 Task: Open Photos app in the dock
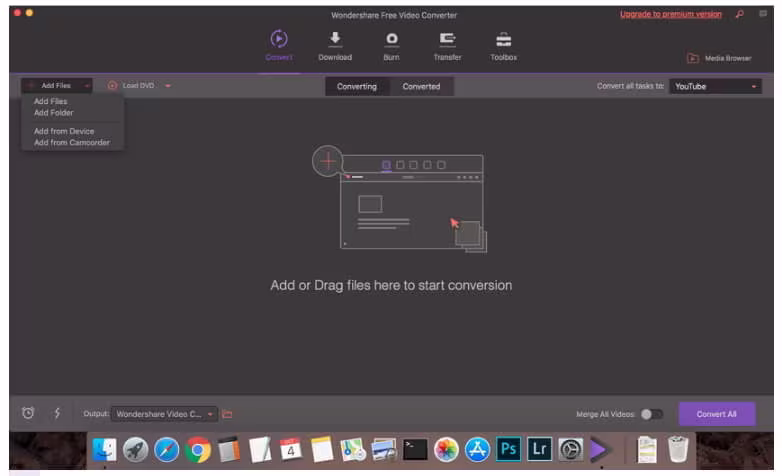446,450
